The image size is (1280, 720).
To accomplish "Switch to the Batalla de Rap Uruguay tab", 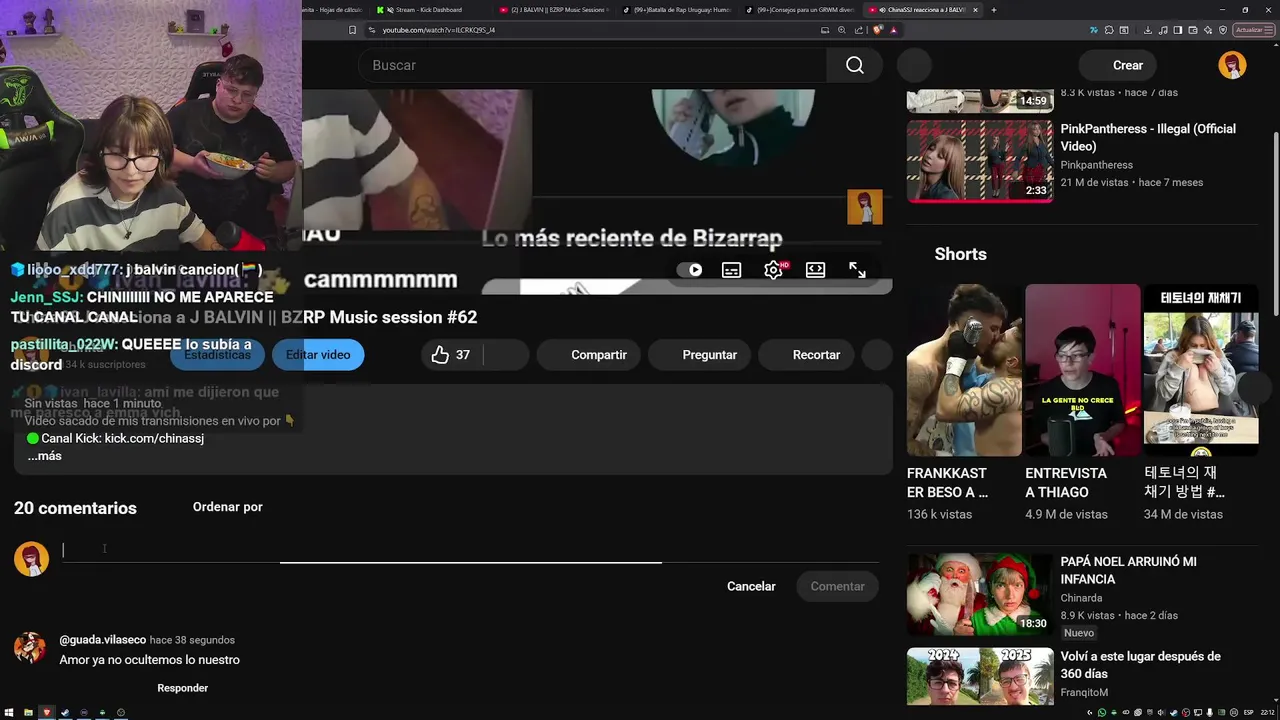I will point(678,10).
